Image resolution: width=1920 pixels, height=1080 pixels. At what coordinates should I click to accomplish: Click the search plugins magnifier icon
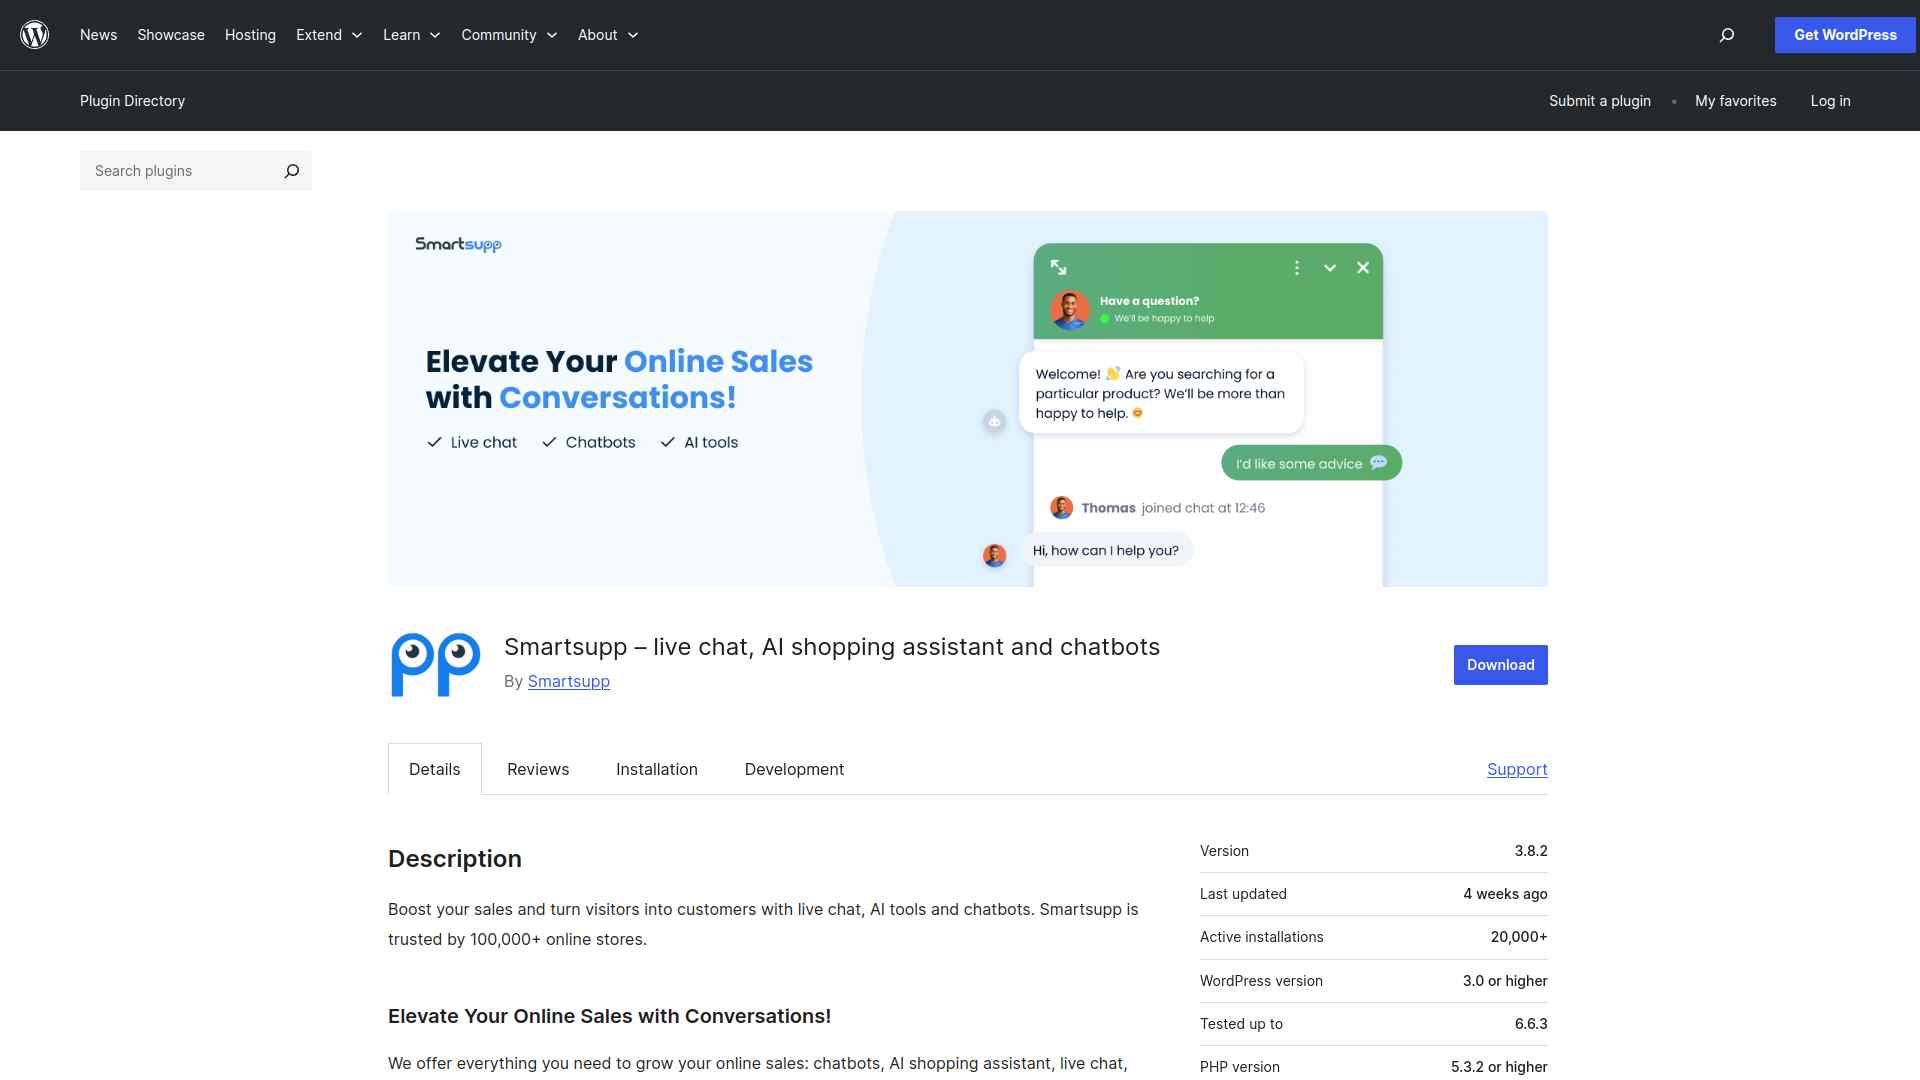coord(291,171)
